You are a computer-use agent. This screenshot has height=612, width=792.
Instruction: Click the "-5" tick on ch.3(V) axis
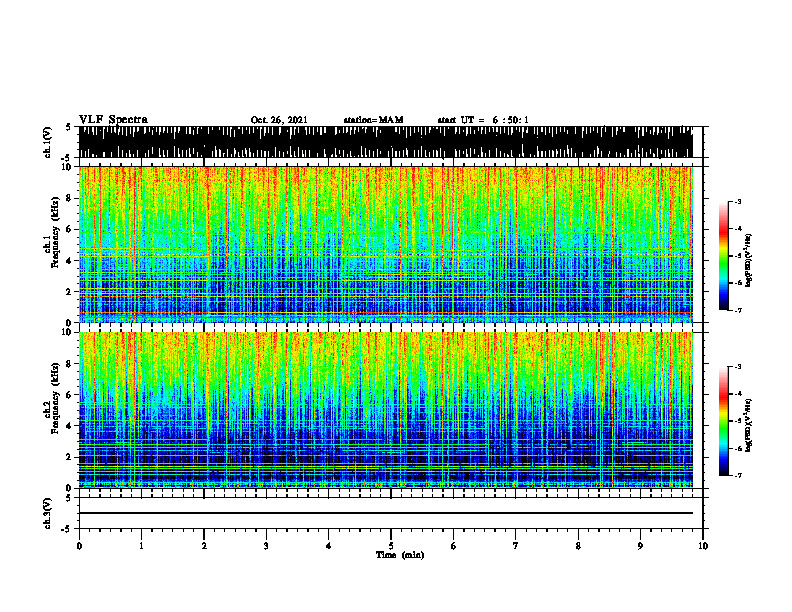click(67, 529)
